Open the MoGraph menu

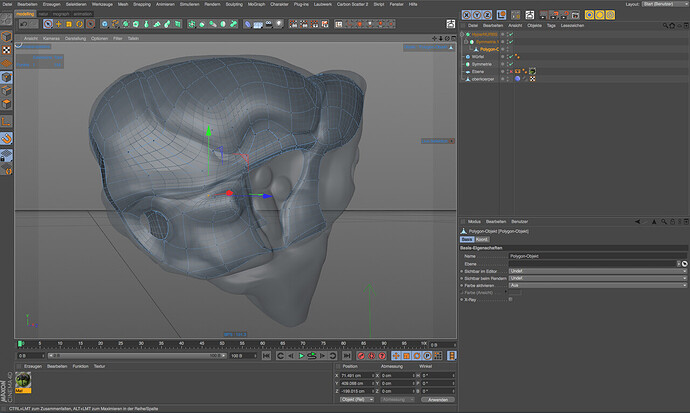point(256,4)
